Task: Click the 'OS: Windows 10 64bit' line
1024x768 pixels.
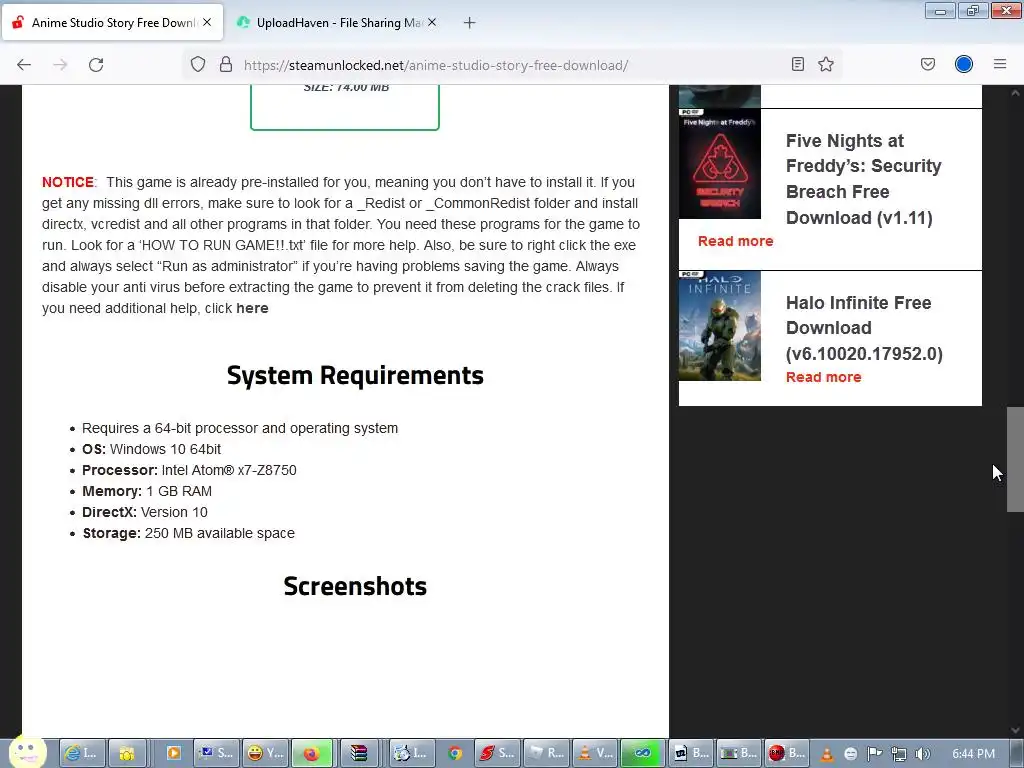Action: (152, 449)
